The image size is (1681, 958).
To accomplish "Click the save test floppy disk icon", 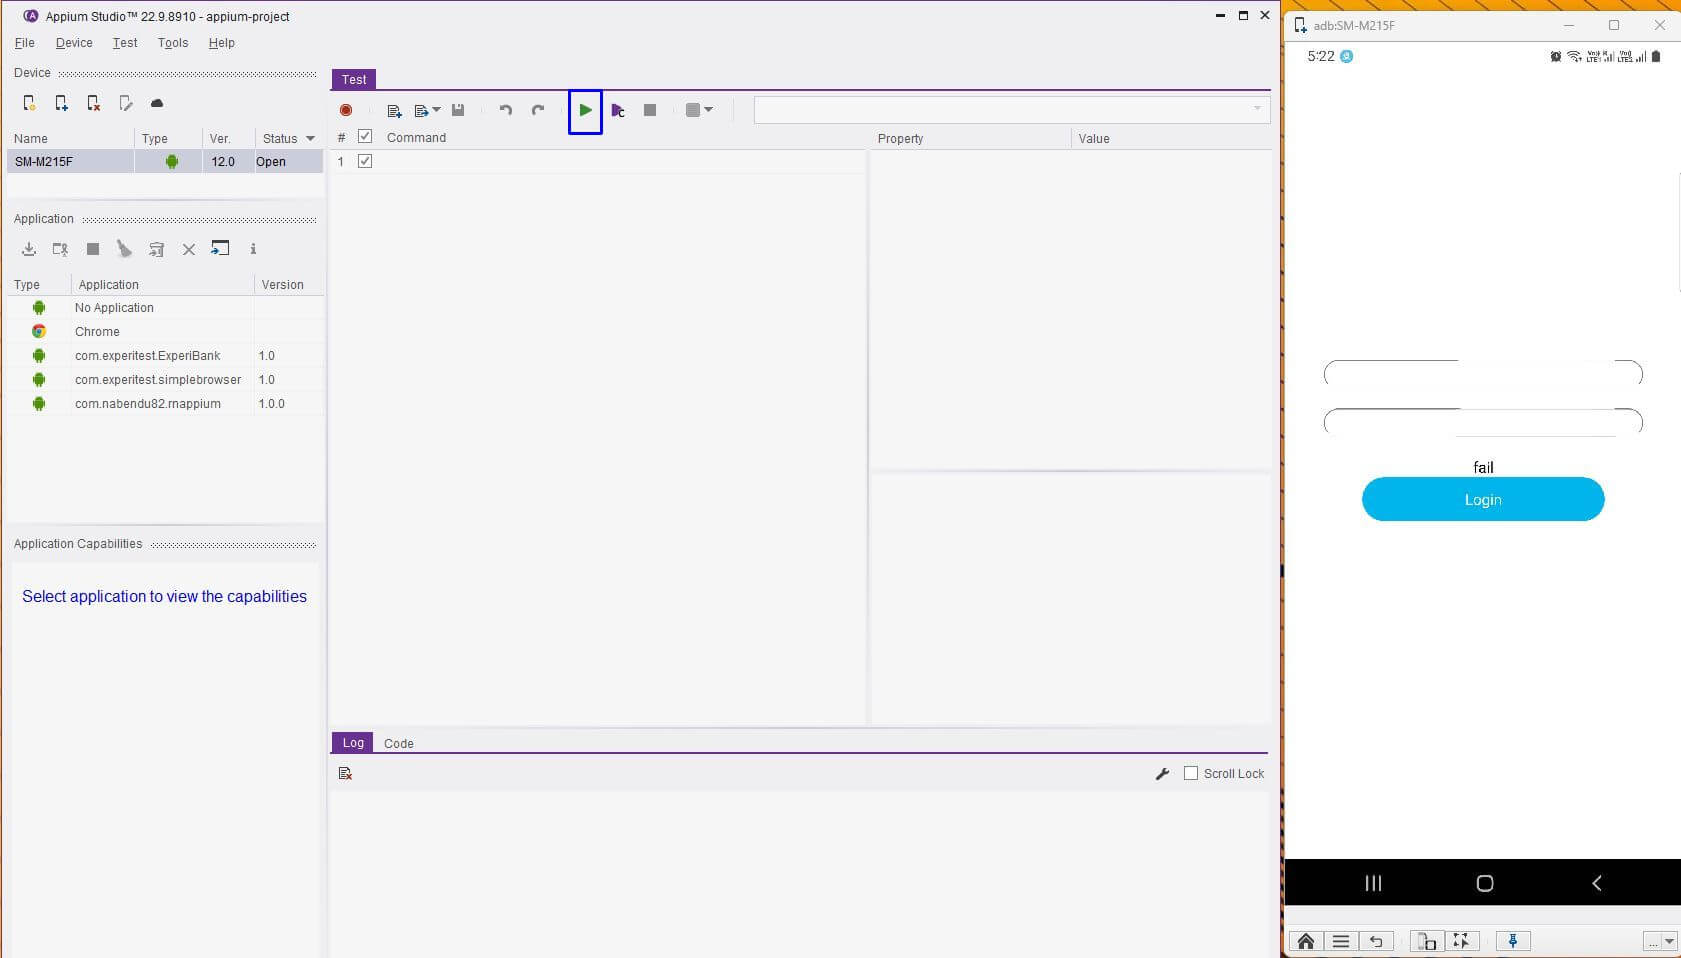I will point(458,110).
